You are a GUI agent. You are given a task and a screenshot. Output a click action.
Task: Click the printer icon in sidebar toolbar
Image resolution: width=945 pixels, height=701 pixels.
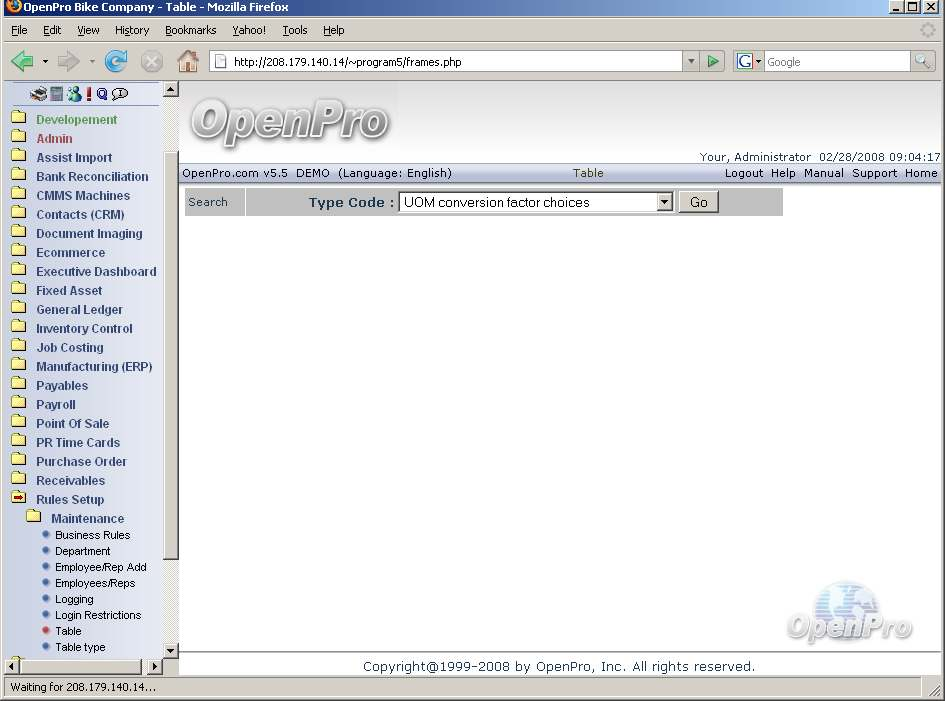(x=39, y=94)
